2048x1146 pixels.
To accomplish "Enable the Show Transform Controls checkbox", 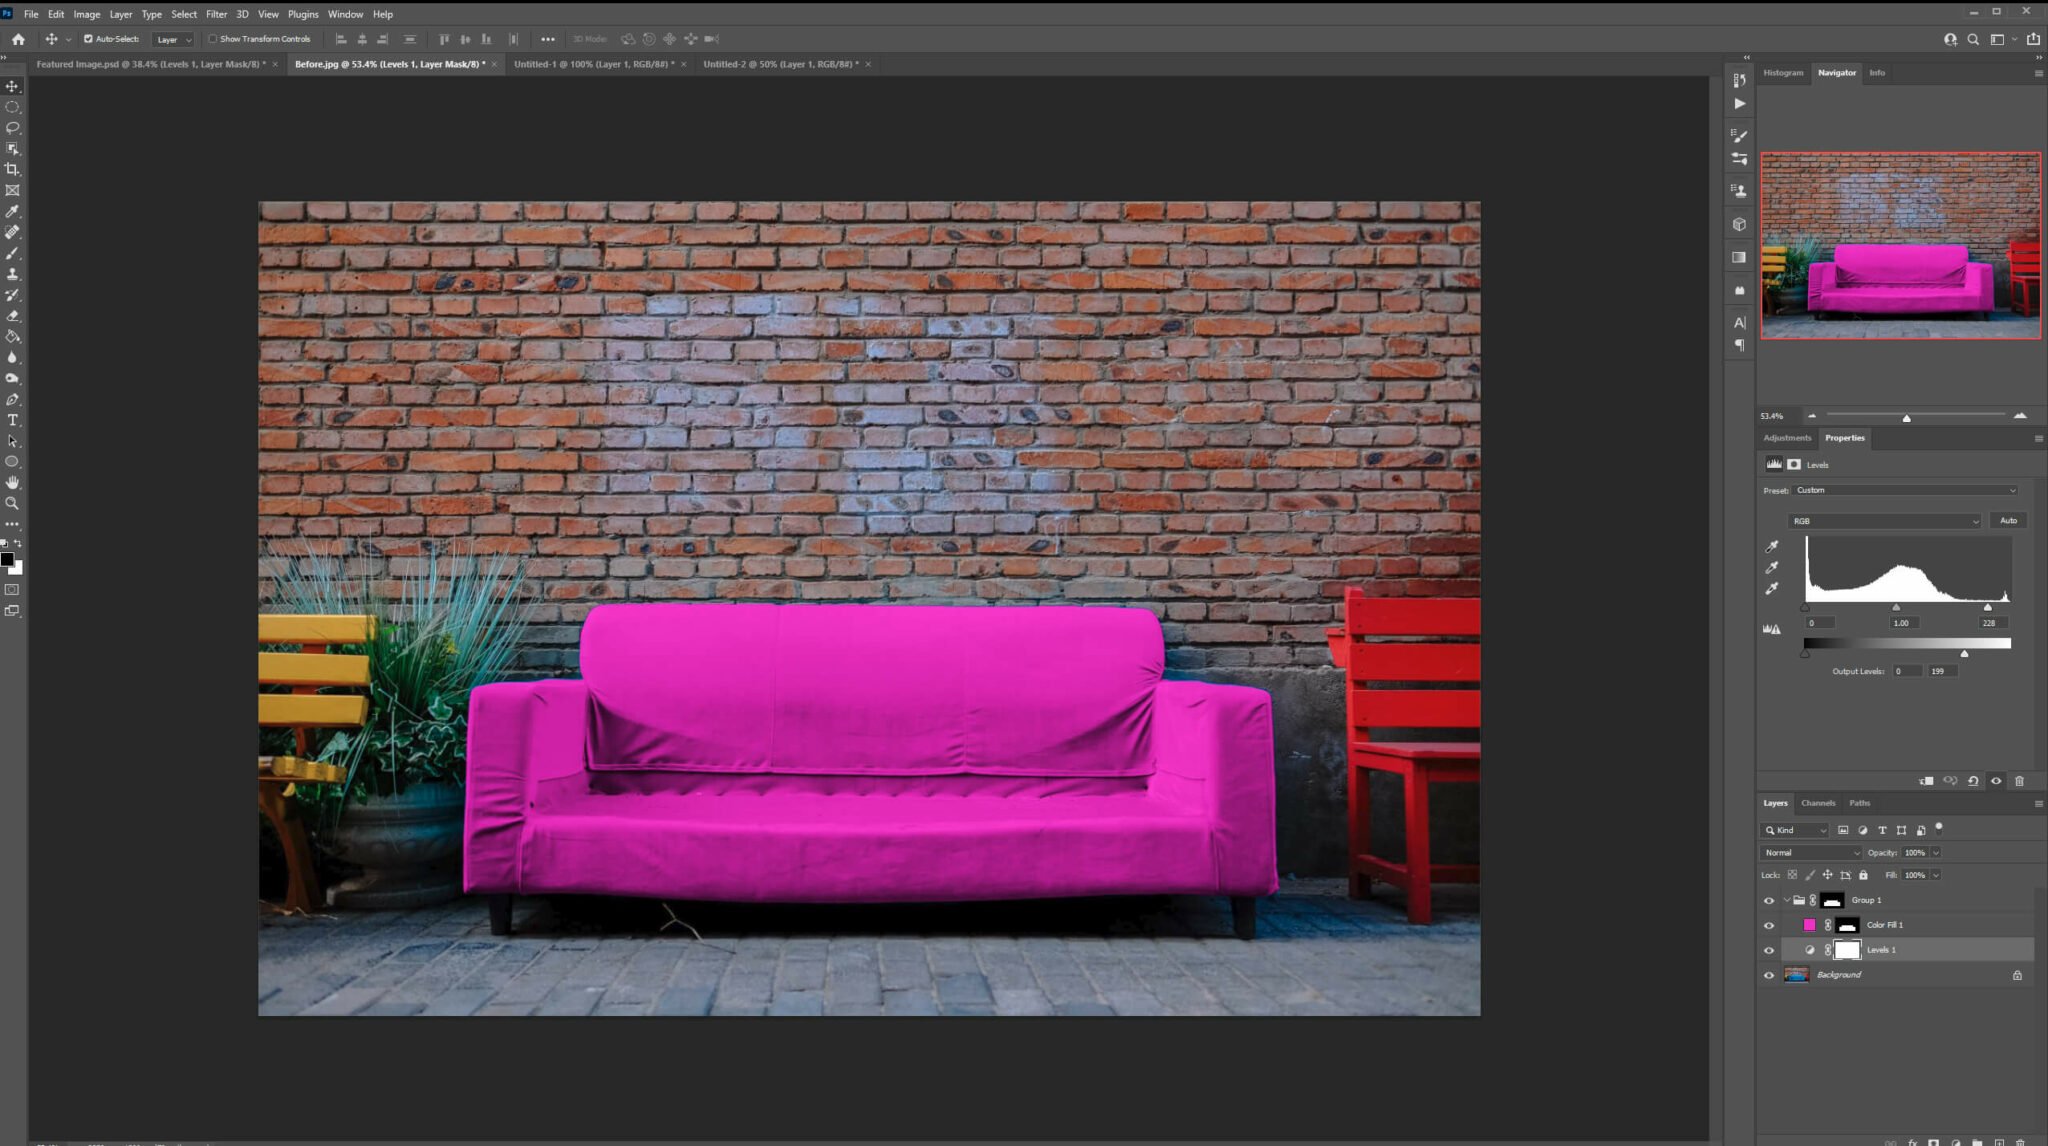I will 214,39.
